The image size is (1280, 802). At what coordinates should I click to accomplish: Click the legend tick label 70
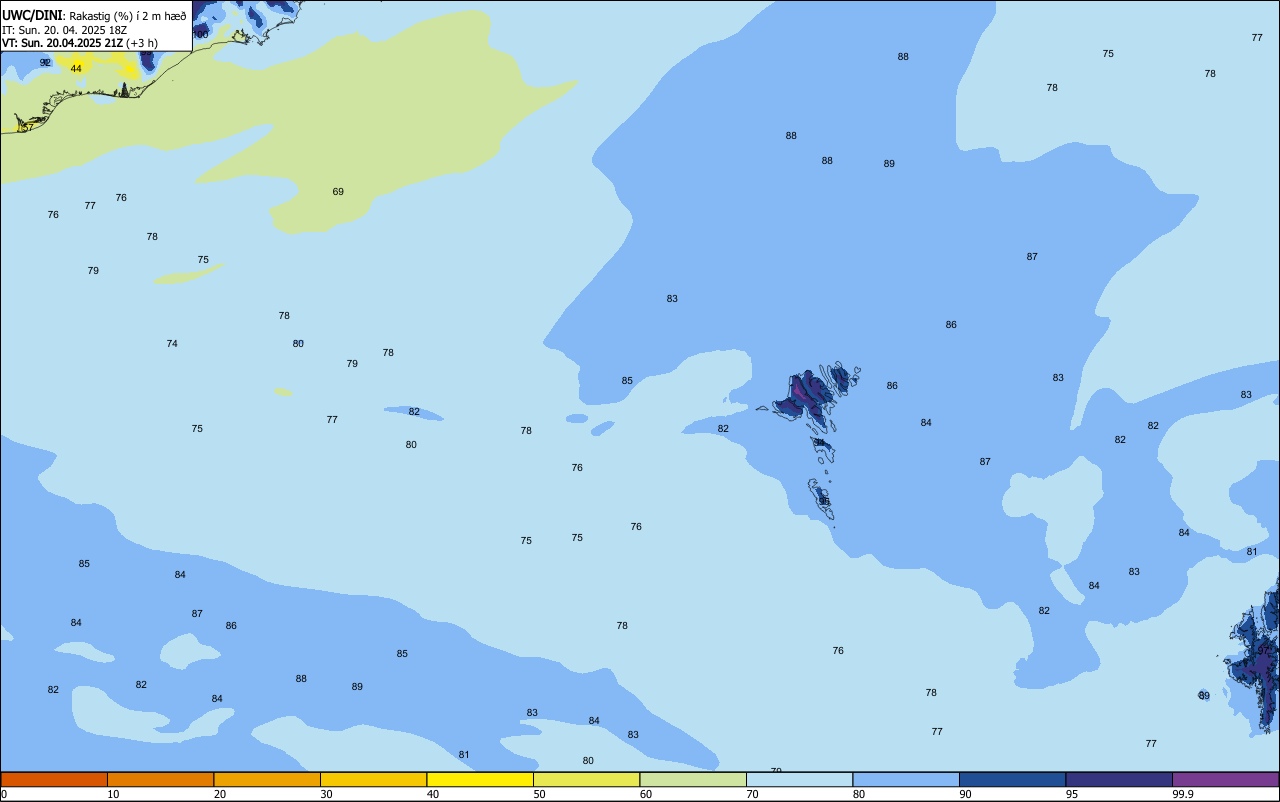pos(752,794)
